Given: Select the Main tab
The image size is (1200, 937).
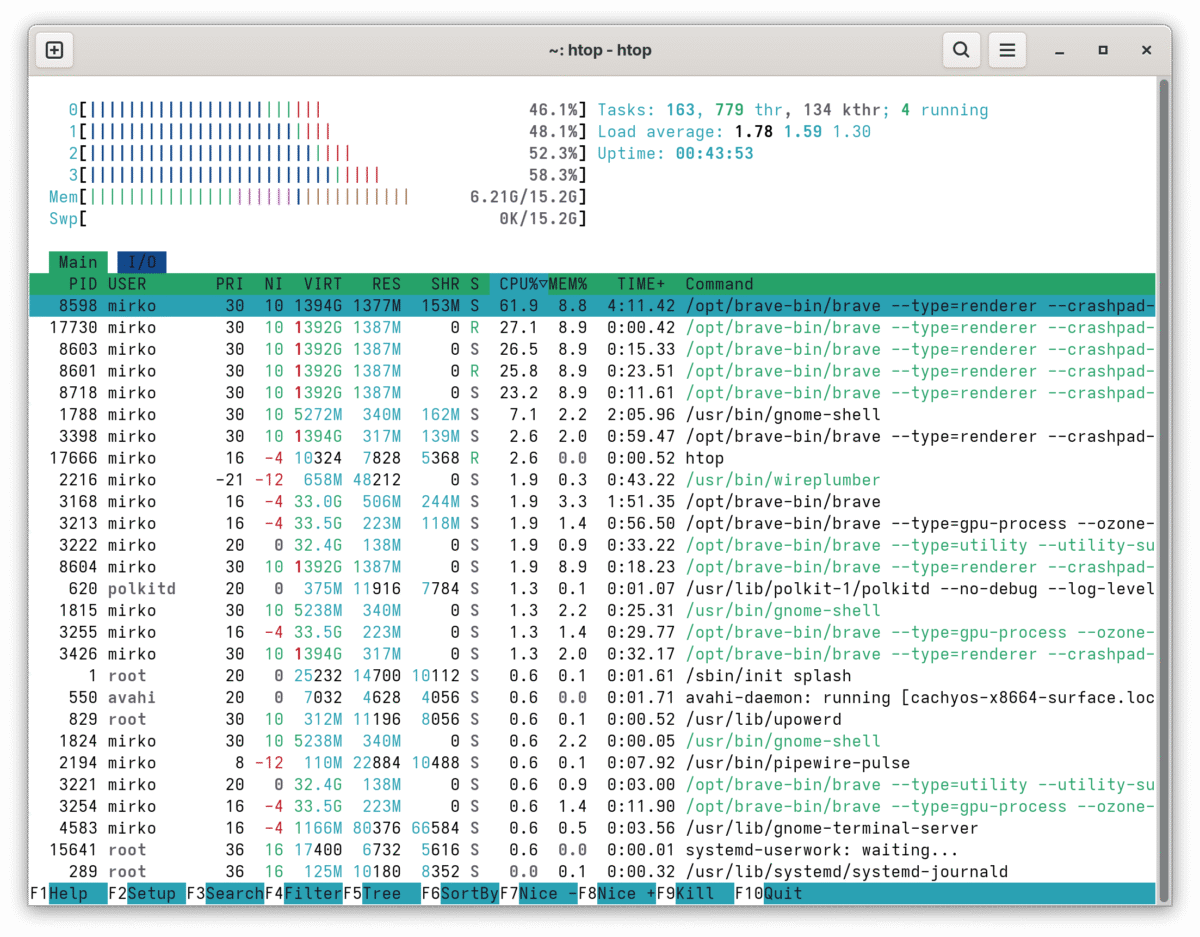Looking at the screenshot, I should pos(78,262).
